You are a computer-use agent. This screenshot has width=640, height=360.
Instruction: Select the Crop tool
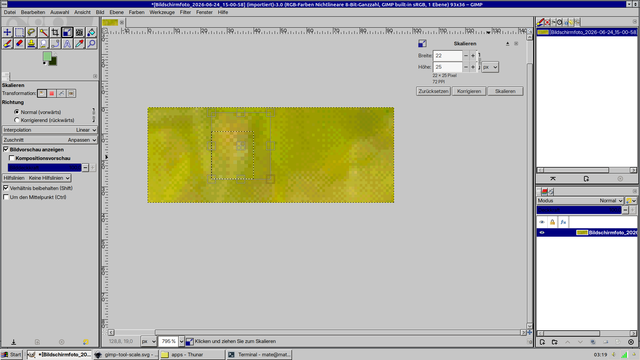coord(55,32)
